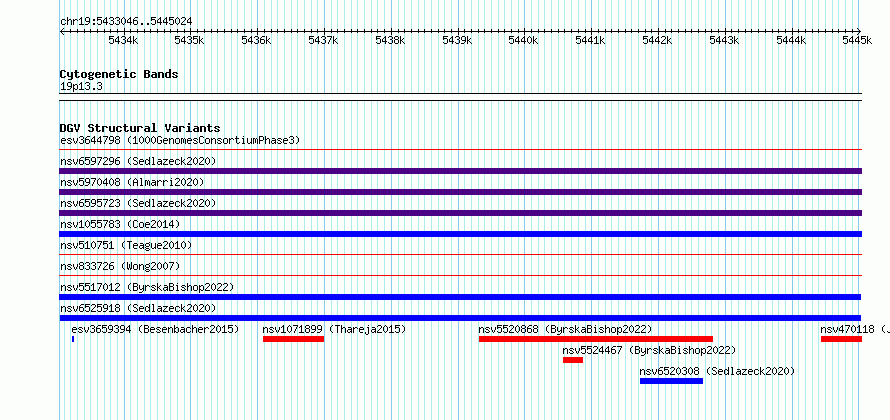
Task: Click the 5442k ruler tick
Action: [x=658, y=40]
